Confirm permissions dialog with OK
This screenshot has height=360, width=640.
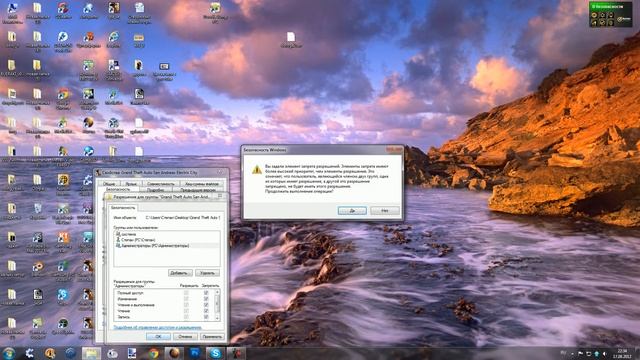coord(158,337)
